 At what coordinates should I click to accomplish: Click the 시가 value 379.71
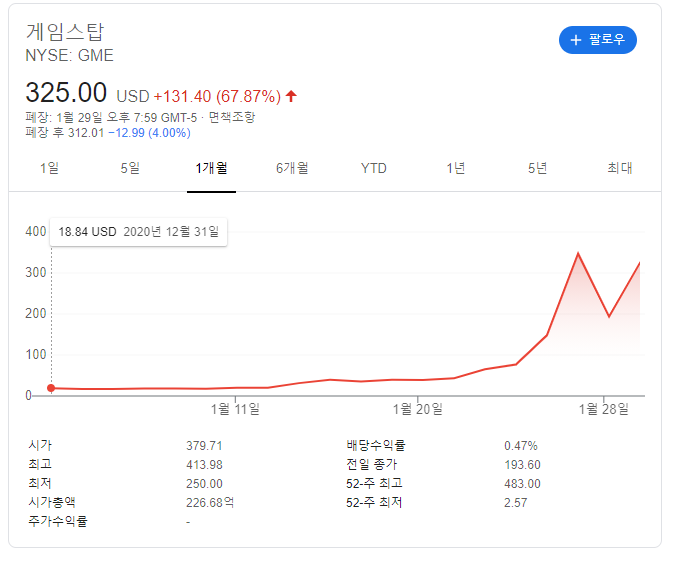tap(204, 446)
